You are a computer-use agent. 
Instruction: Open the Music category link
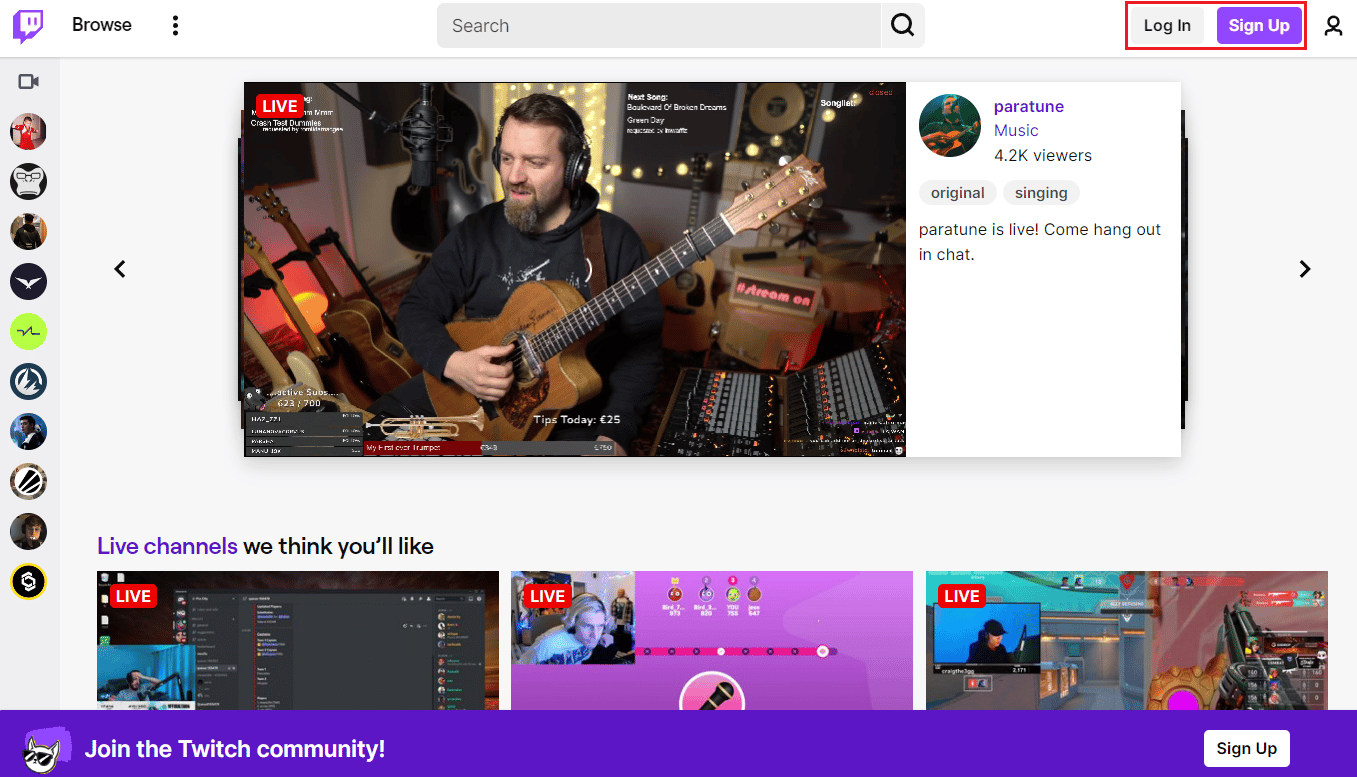coord(1015,130)
